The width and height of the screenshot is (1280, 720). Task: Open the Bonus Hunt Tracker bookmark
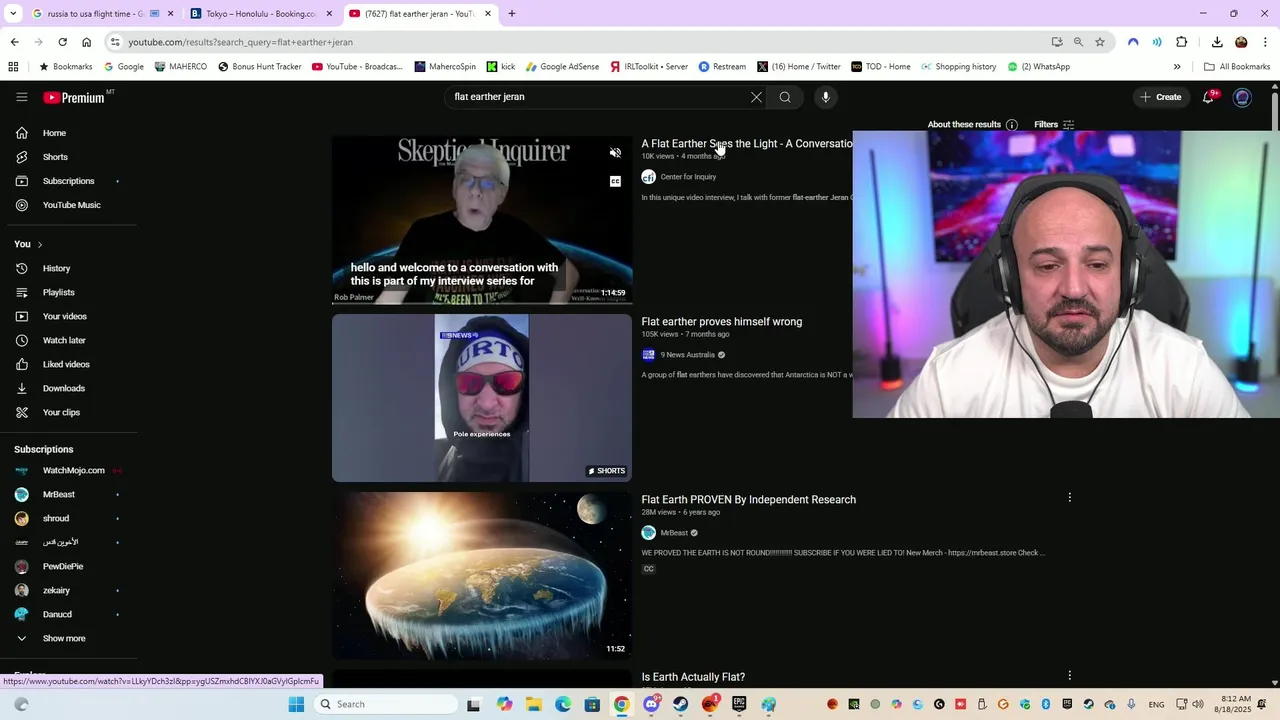[260, 67]
